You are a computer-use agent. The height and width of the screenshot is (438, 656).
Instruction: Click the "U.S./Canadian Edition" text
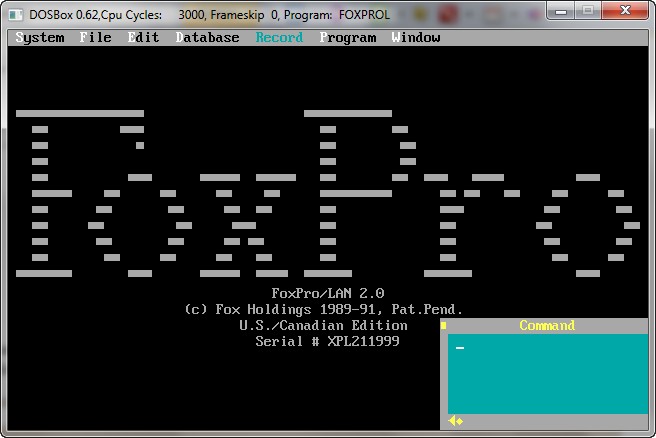coord(323,325)
